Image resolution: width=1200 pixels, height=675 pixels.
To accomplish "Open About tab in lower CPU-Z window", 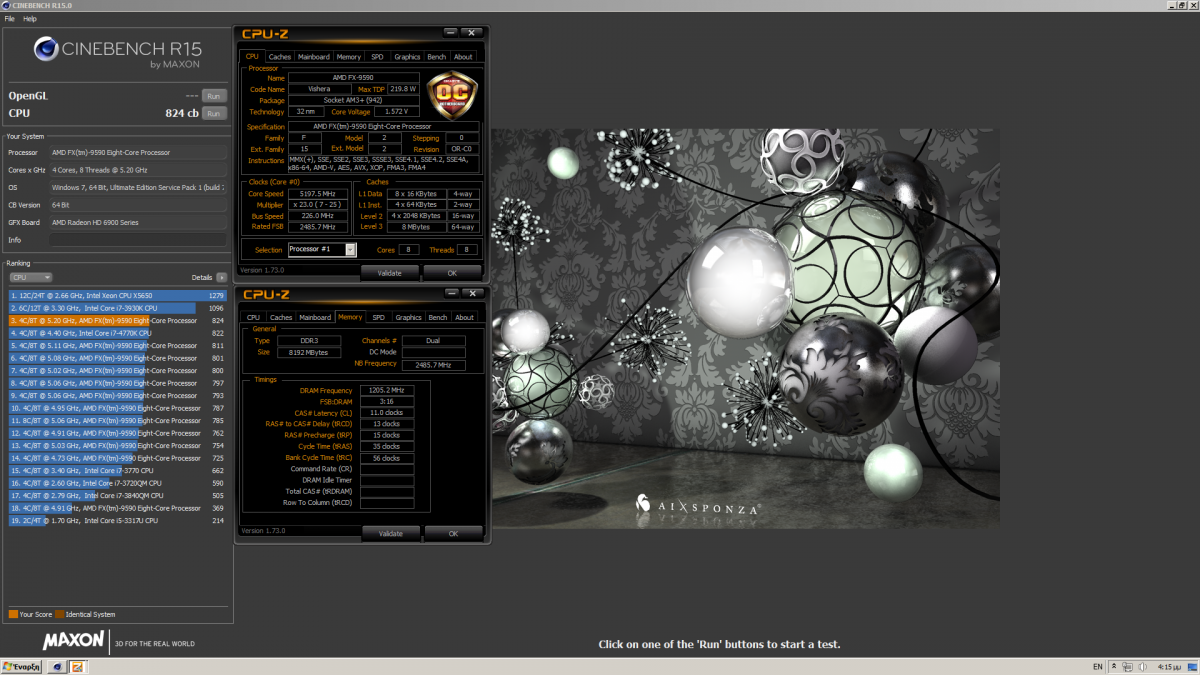I will (464, 317).
